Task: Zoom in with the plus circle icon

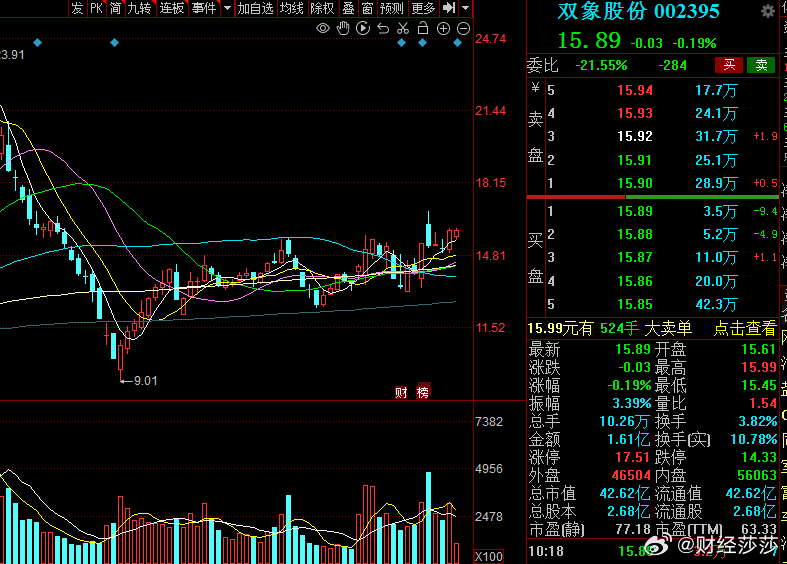Action: point(443,28)
